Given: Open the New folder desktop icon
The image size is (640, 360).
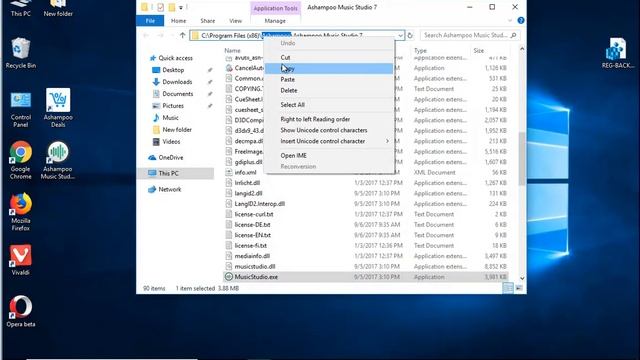Looking at the screenshot, I should tap(58, 8).
